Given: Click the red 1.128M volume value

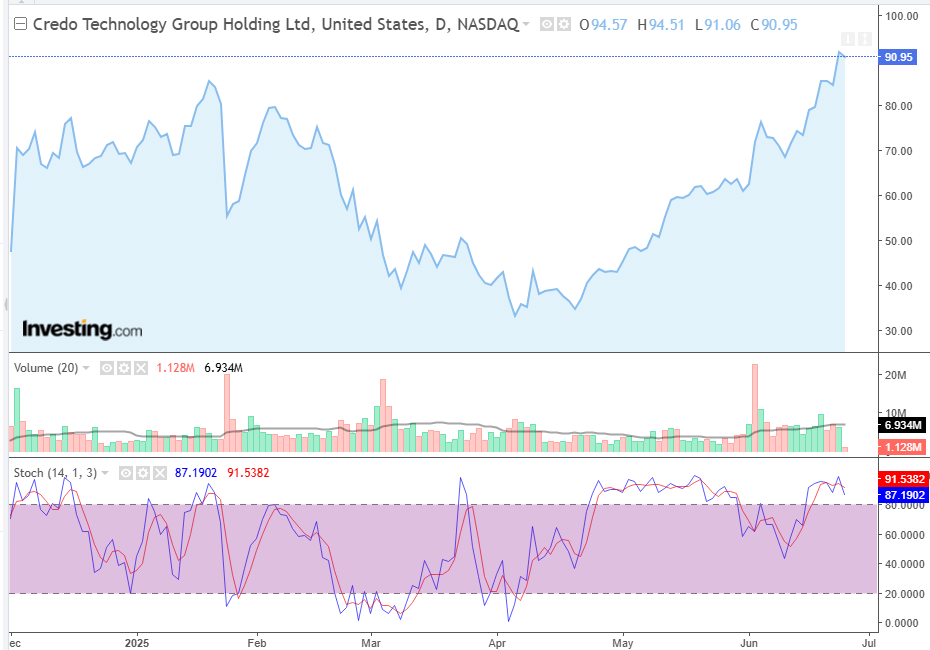Looking at the screenshot, I should [x=175, y=368].
